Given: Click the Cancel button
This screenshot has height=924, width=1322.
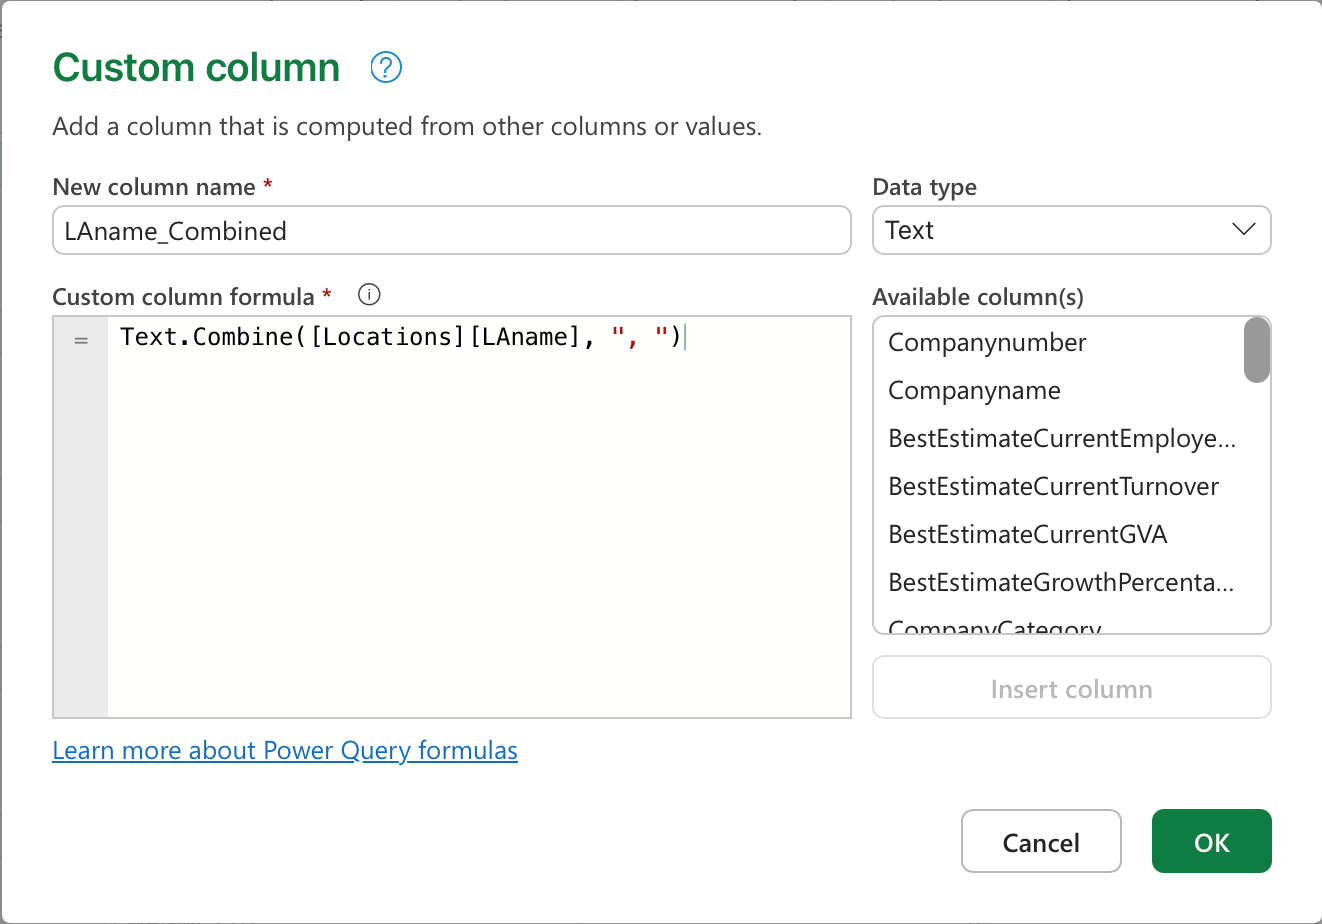Looking at the screenshot, I should coord(1041,842).
